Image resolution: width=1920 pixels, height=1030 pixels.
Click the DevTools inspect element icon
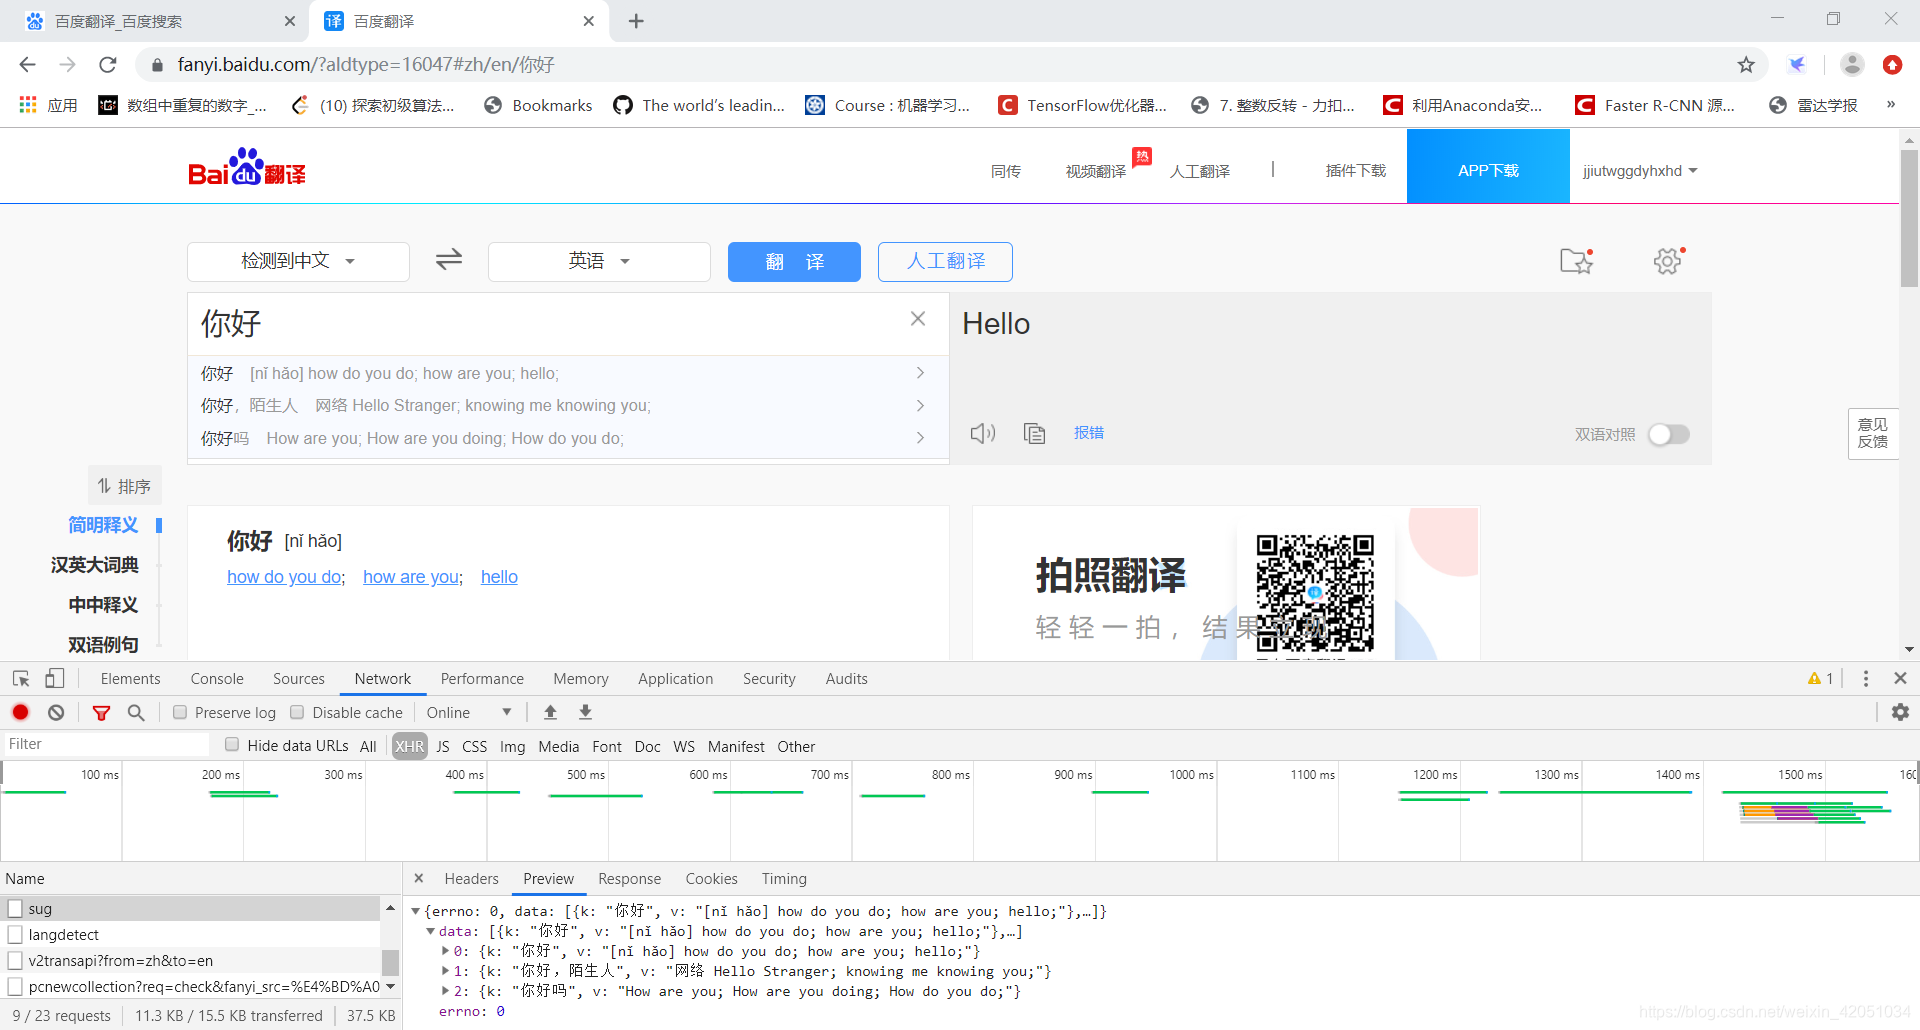click(x=21, y=679)
